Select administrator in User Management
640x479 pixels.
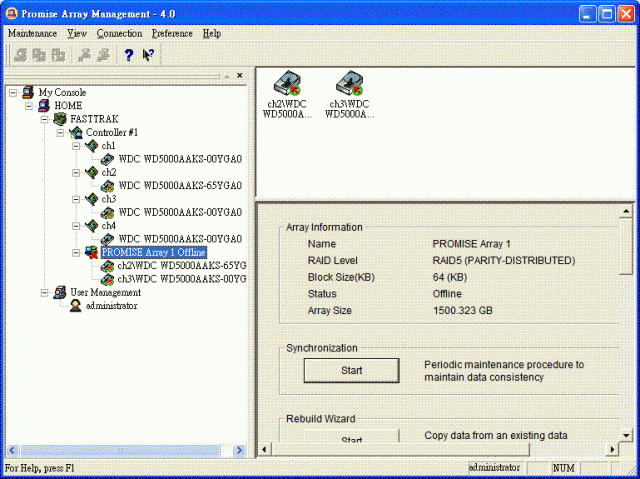111,306
